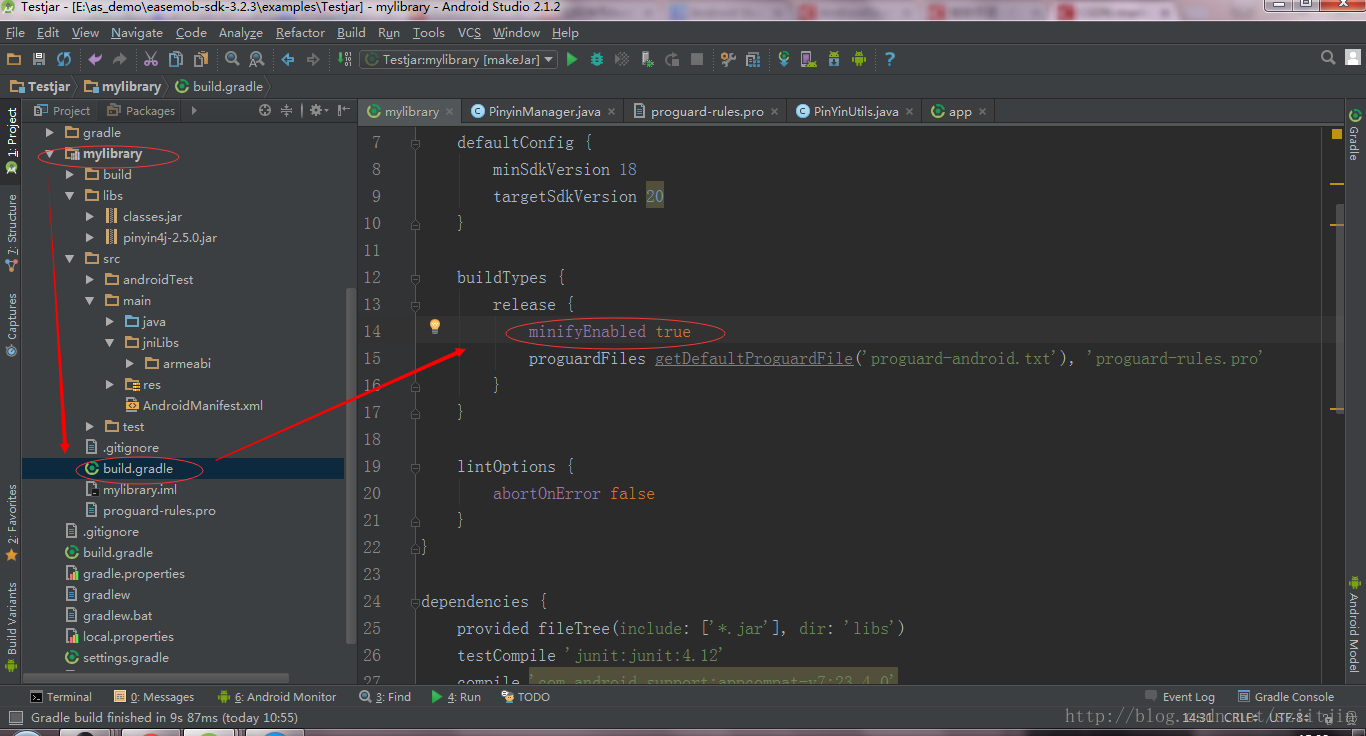Open the Project panel gear settings
The height and width of the screenshot is (736, 1366).
click(x=317, y=111)
